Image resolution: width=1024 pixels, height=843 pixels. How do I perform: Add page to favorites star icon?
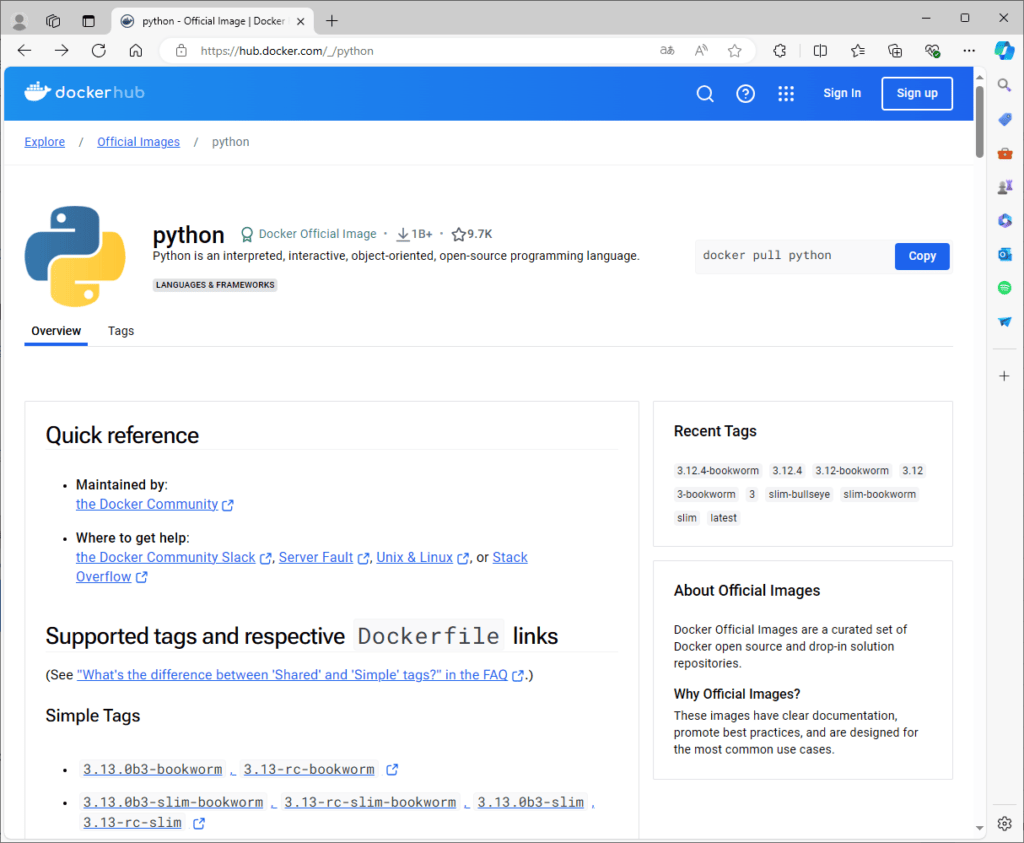pyautogui.click(x=735, y=51)
